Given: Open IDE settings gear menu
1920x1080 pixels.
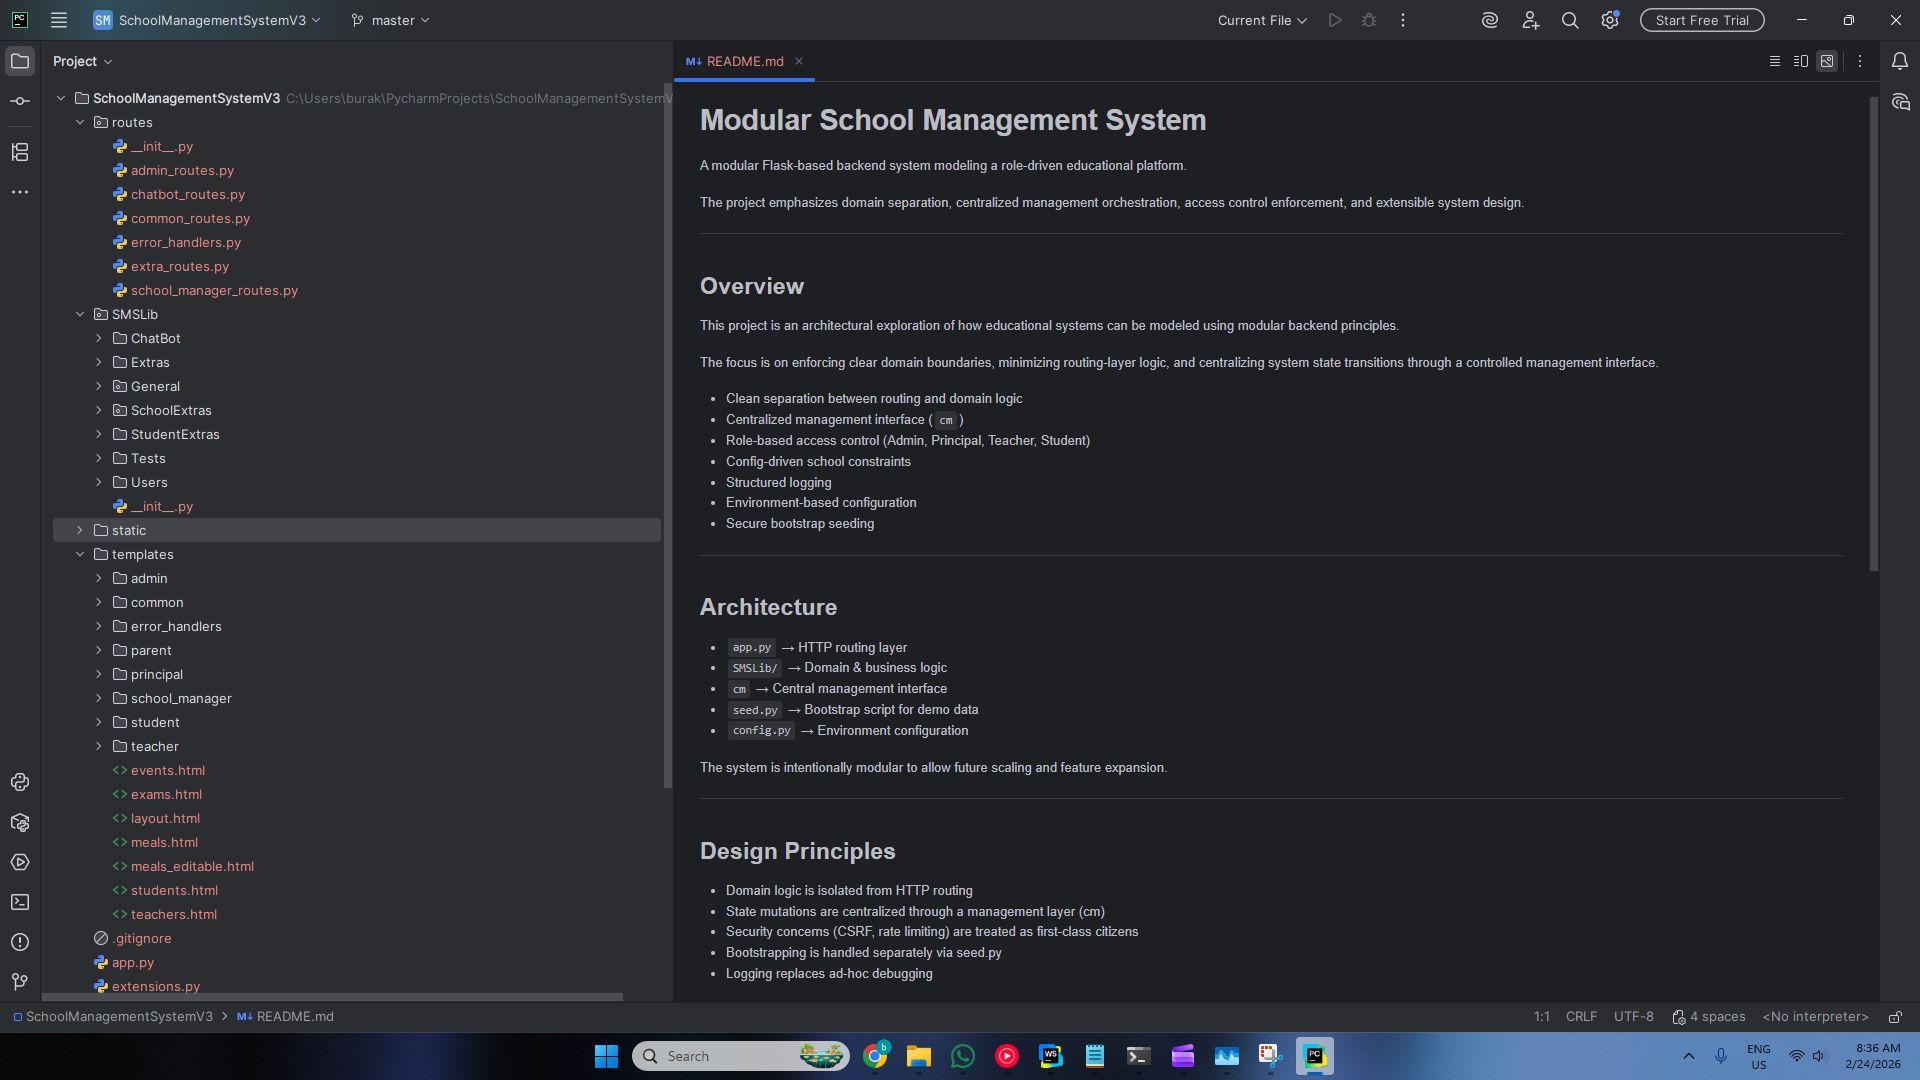Looking at the screenshot, I should (x=1610, y=20).
